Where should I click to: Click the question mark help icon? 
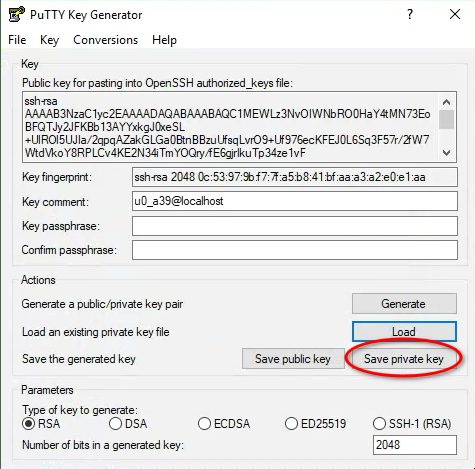coord(410,14)
